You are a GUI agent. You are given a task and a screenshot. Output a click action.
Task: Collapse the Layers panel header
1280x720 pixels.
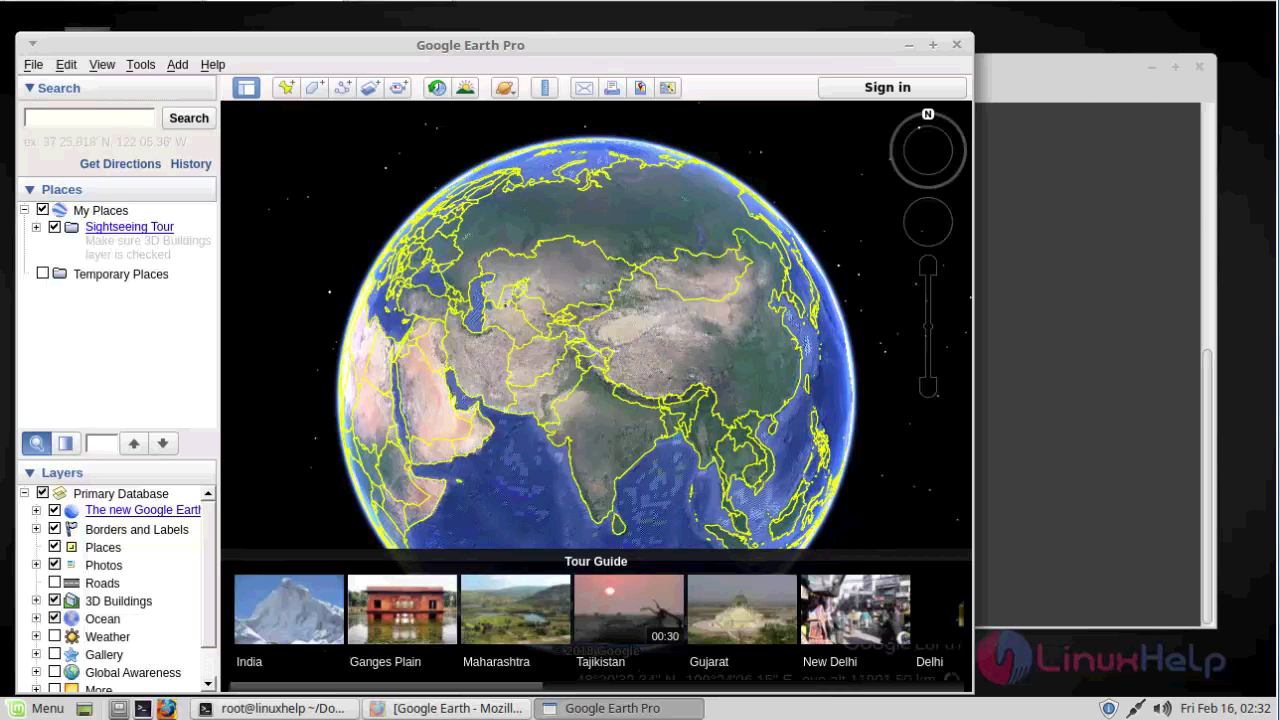point(117,472)
